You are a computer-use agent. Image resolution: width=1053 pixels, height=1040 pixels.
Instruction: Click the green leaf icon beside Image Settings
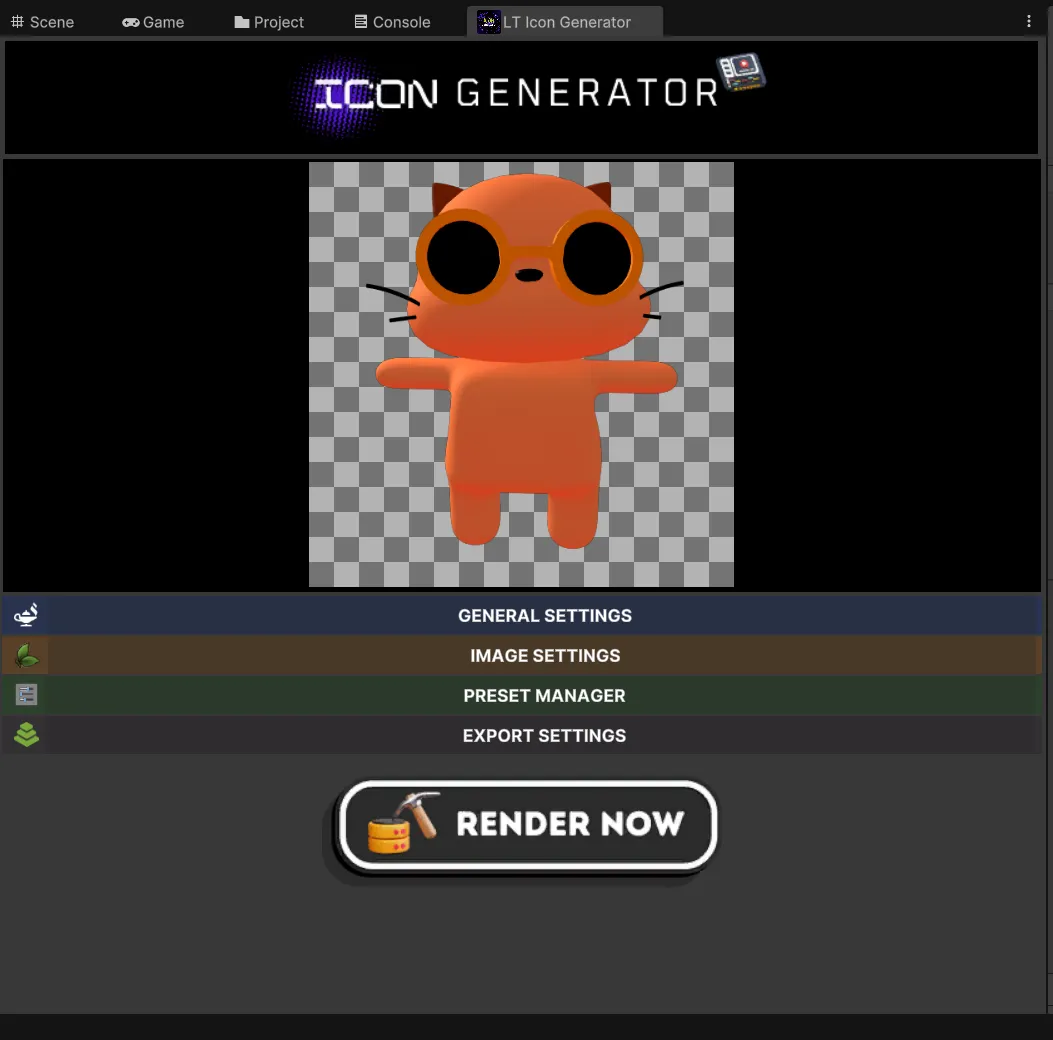(25, 655)
